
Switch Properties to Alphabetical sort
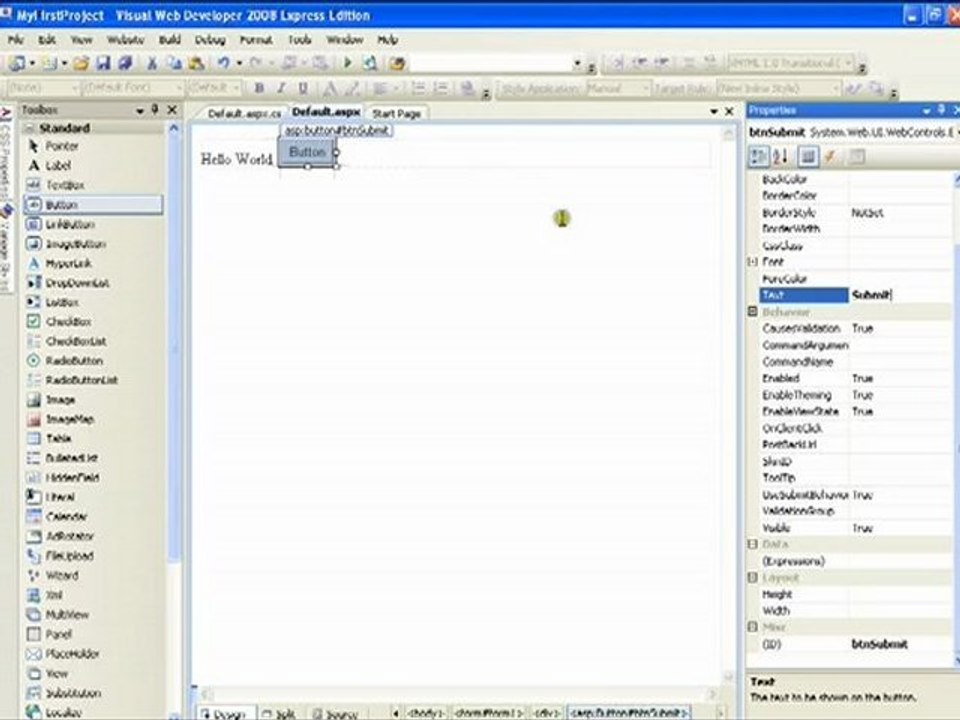tap(781, 157)
